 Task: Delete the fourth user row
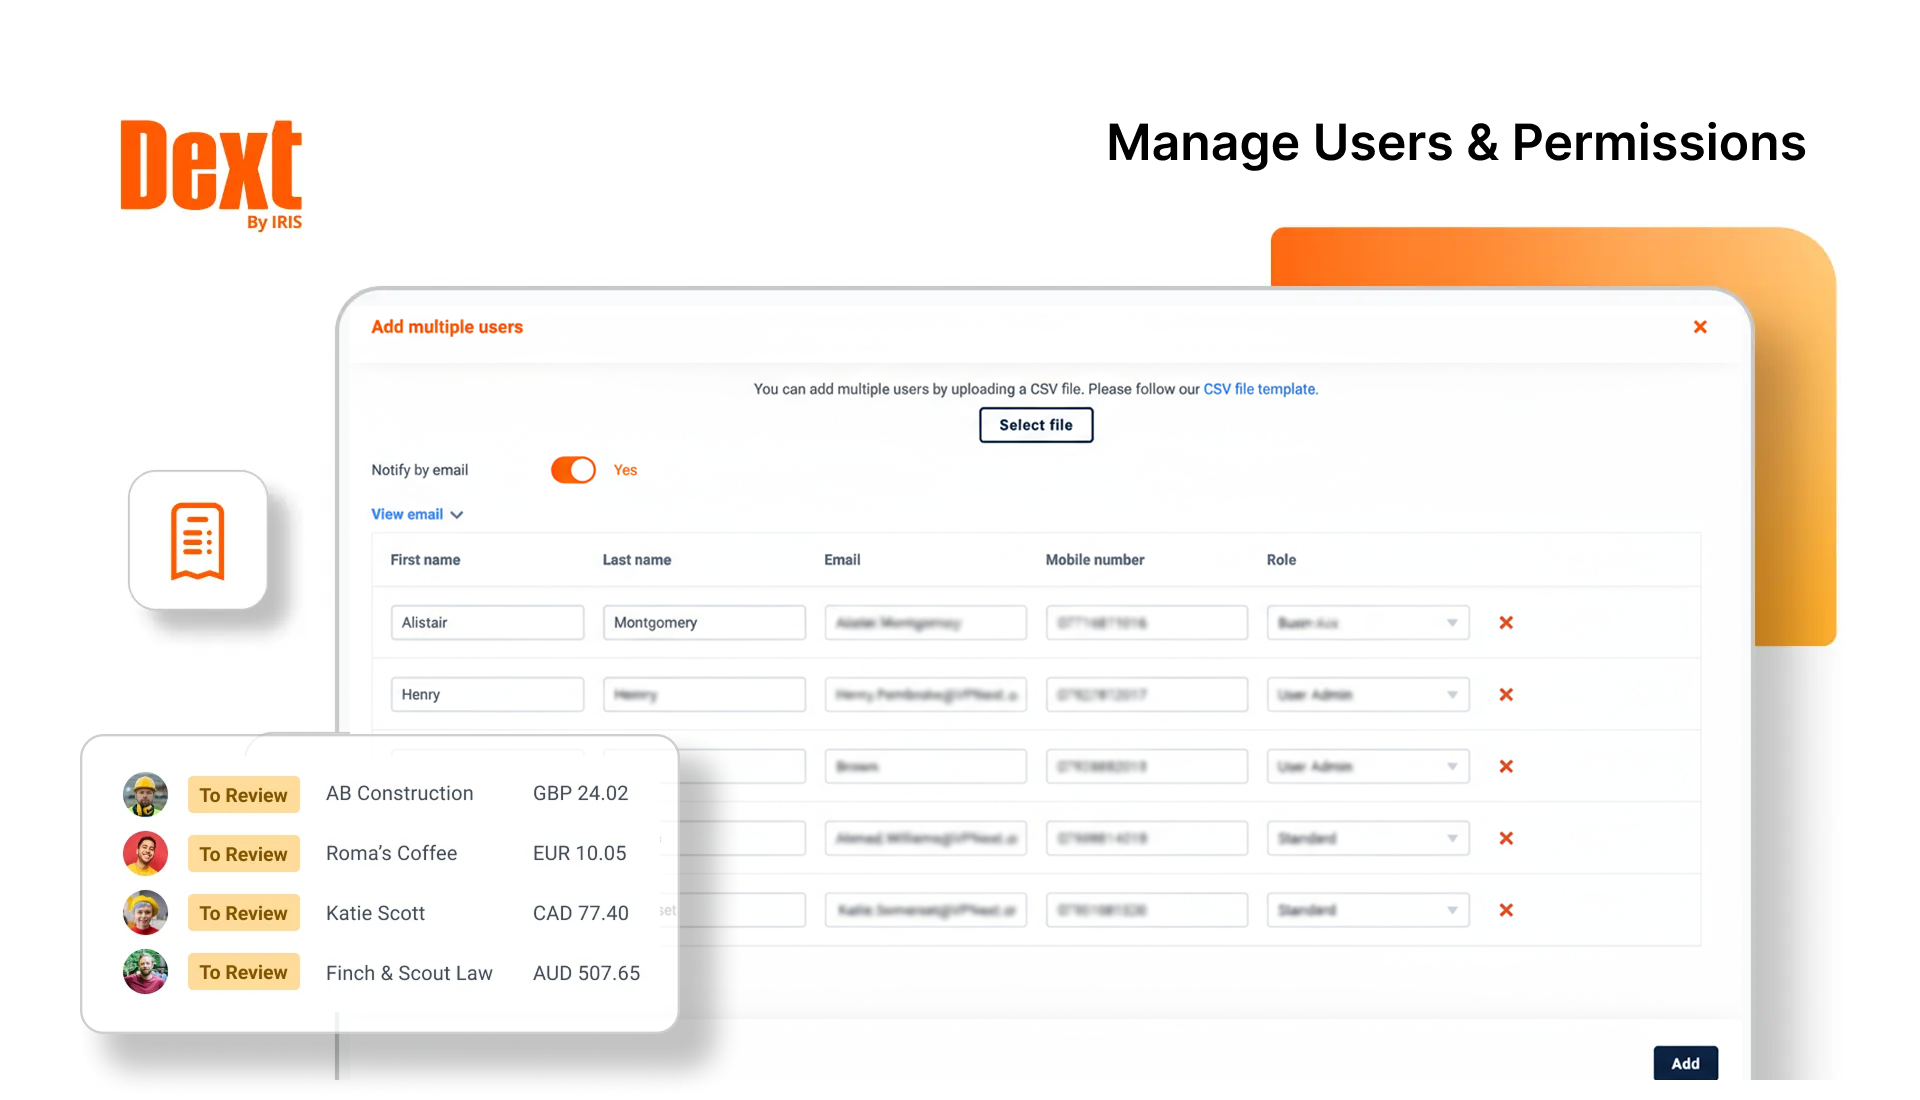pos(1505,839)
